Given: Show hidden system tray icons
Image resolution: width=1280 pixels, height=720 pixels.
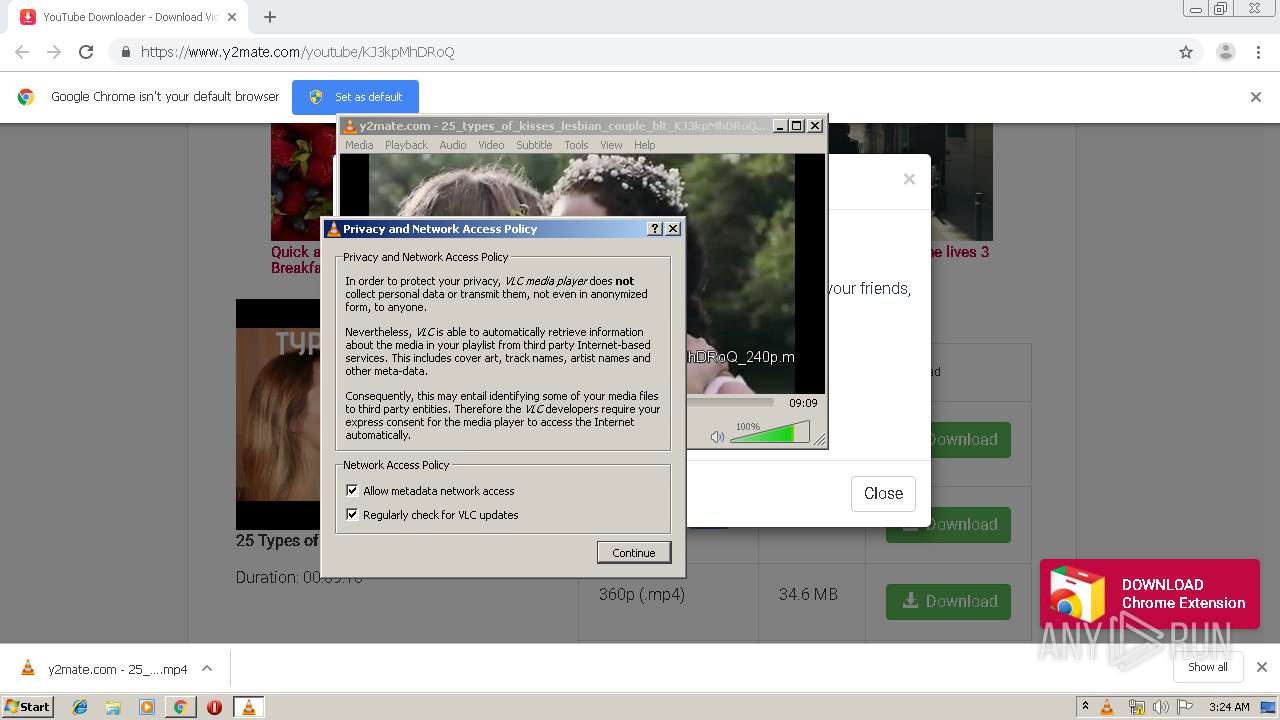Looking at the screenshot, I should coord(1085,707).
